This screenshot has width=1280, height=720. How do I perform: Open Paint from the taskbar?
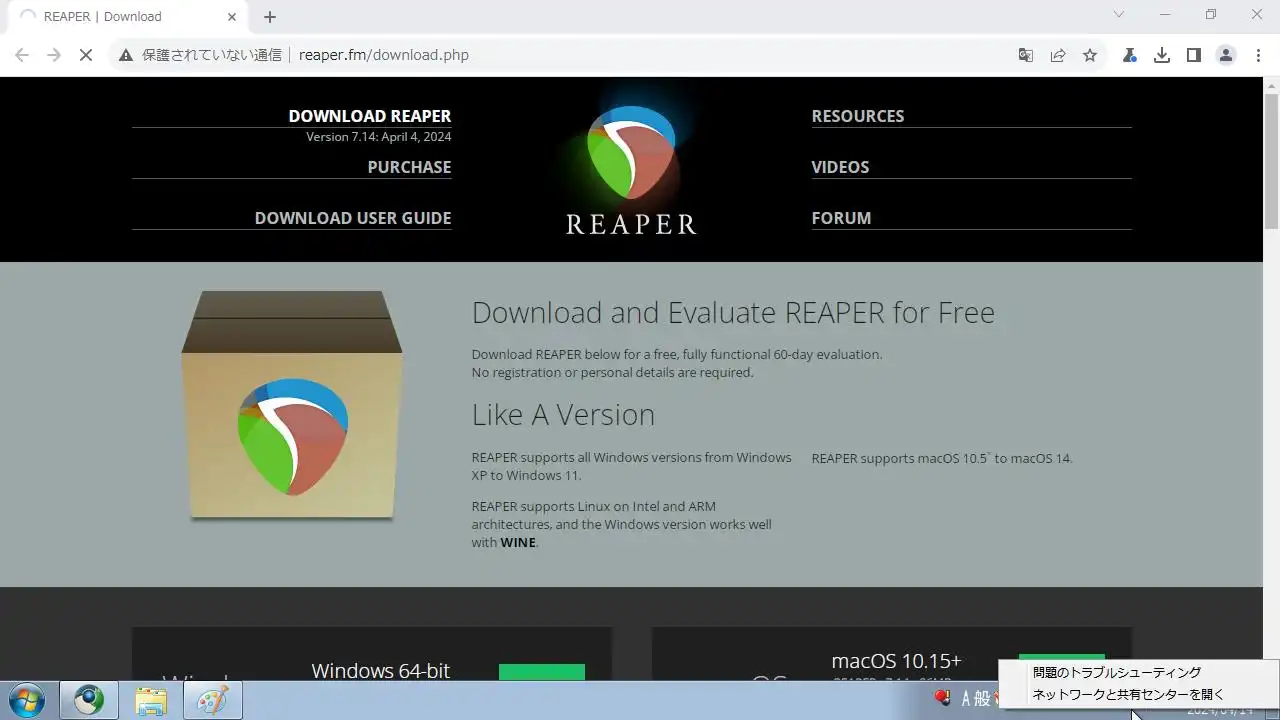(x=212, y=701)
